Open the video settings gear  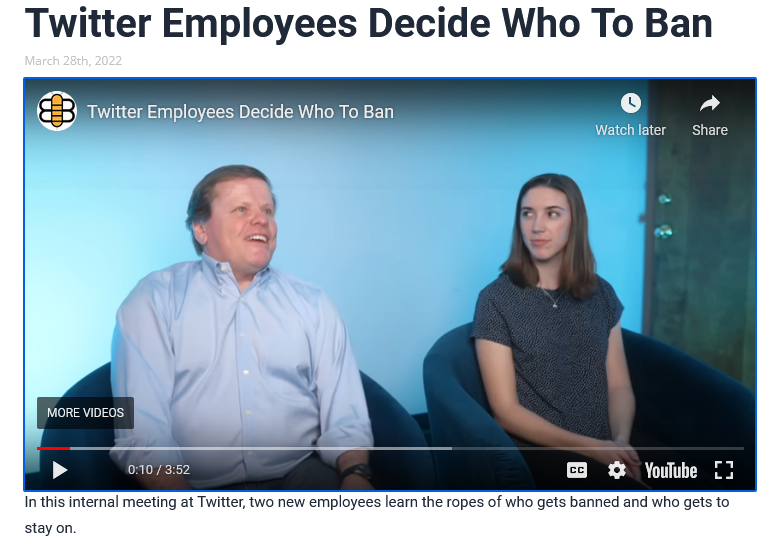pos(617,470)
